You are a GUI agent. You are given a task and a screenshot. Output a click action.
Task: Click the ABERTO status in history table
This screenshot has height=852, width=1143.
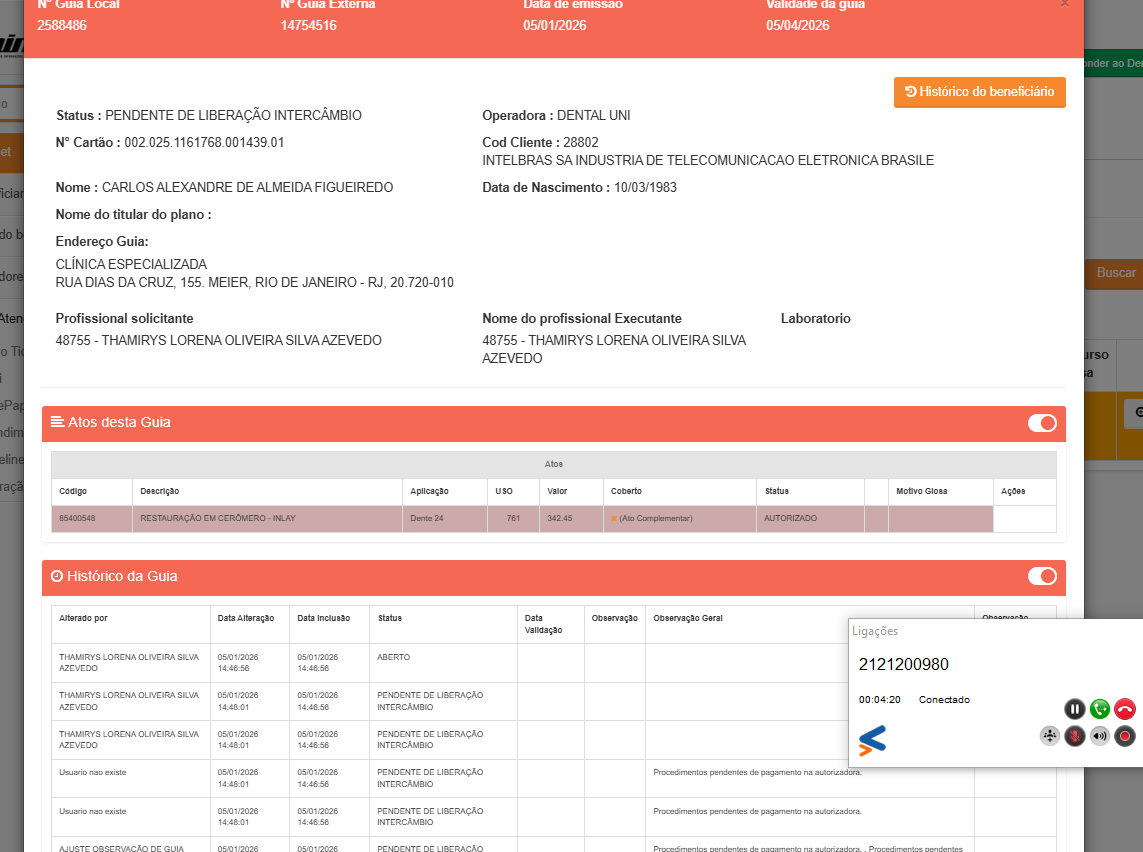(394, 657)
